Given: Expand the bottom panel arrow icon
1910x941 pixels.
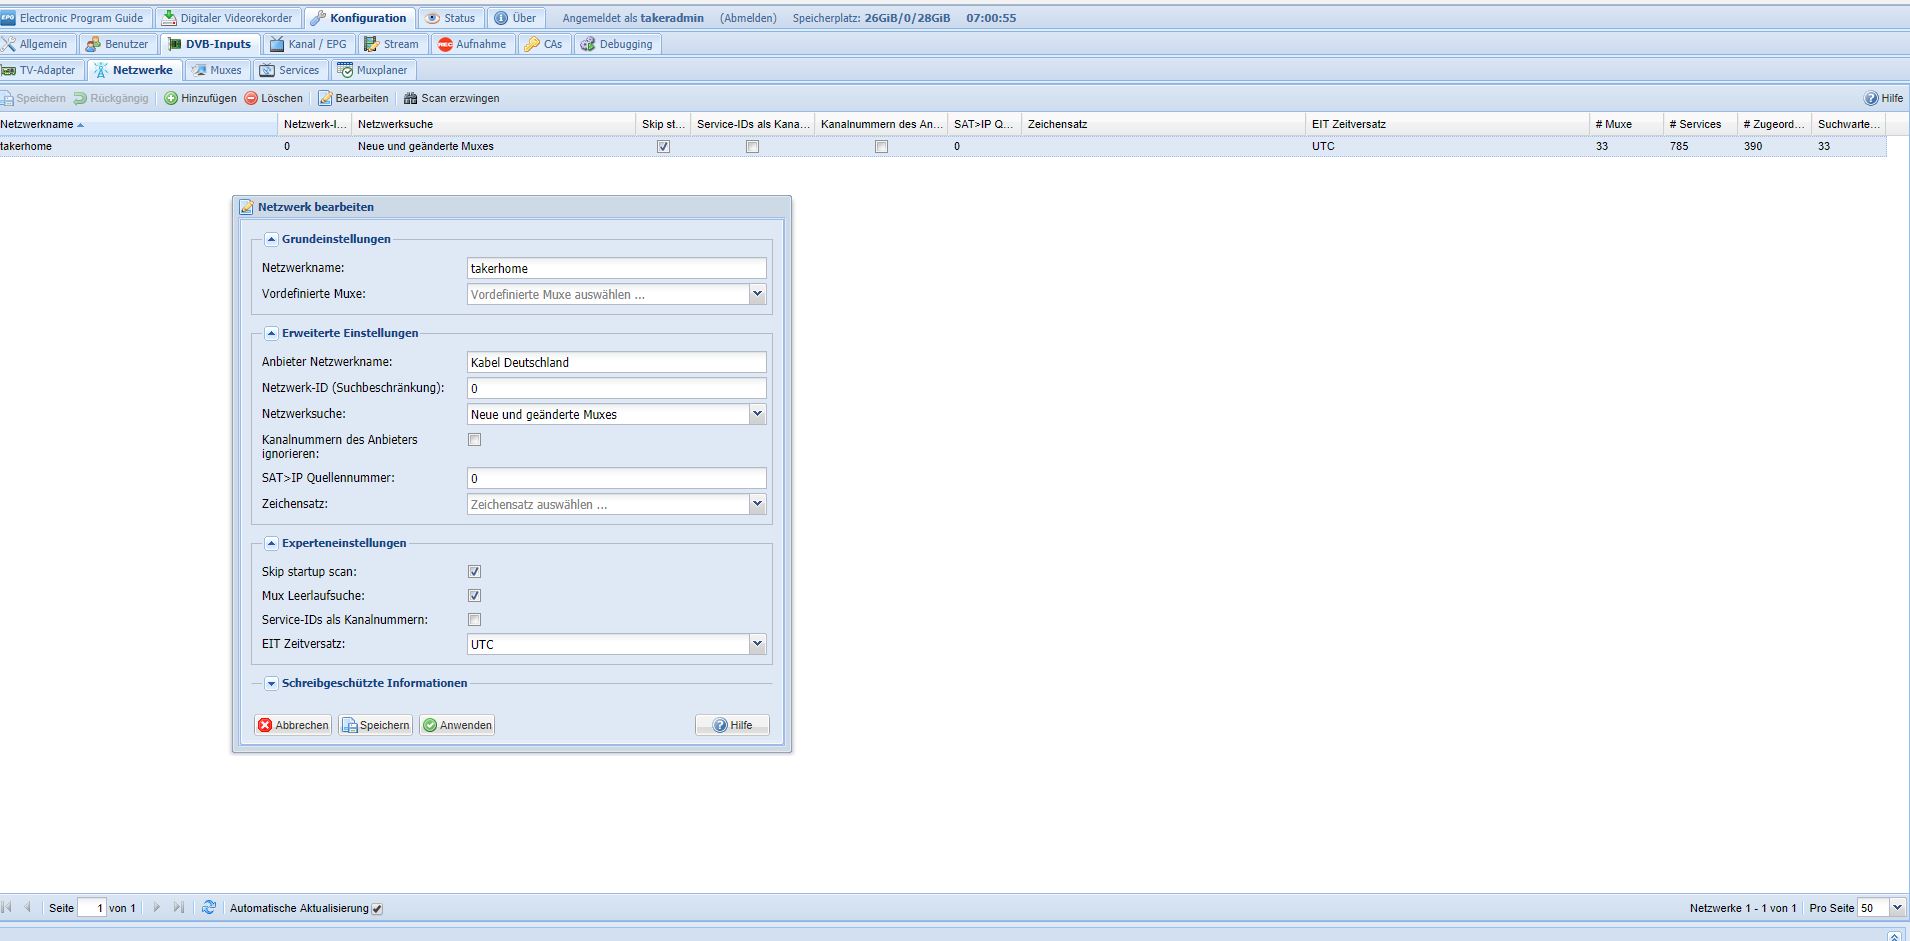Looking at the screenshot, I should [x=1895, y=936].
